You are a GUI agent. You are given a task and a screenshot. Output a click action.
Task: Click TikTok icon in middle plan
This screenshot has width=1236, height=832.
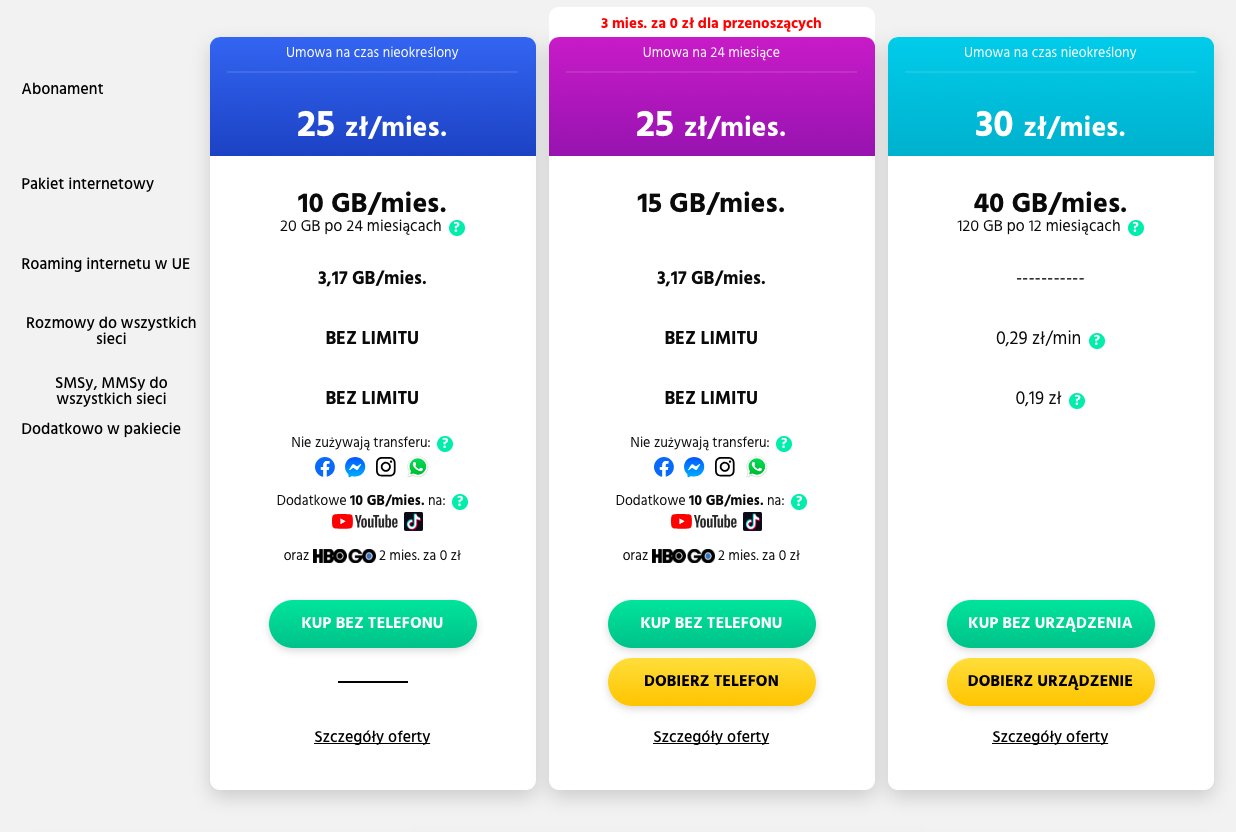(x=753, y=521)
